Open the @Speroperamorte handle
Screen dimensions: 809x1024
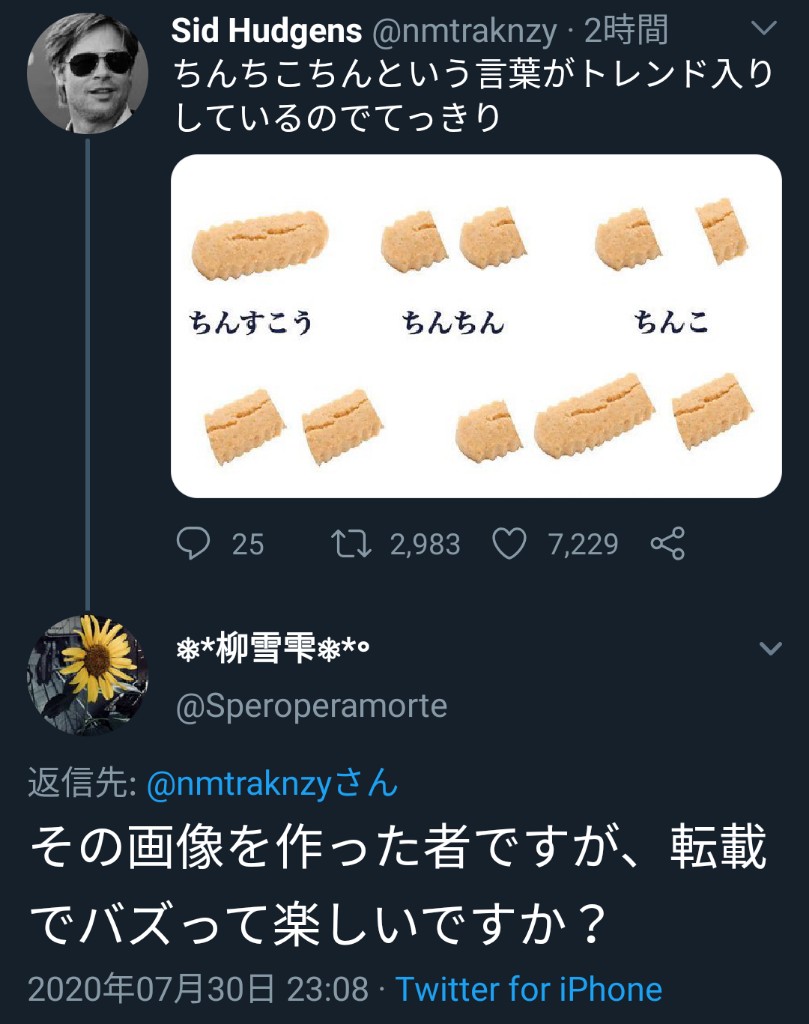tap(311, 706)
